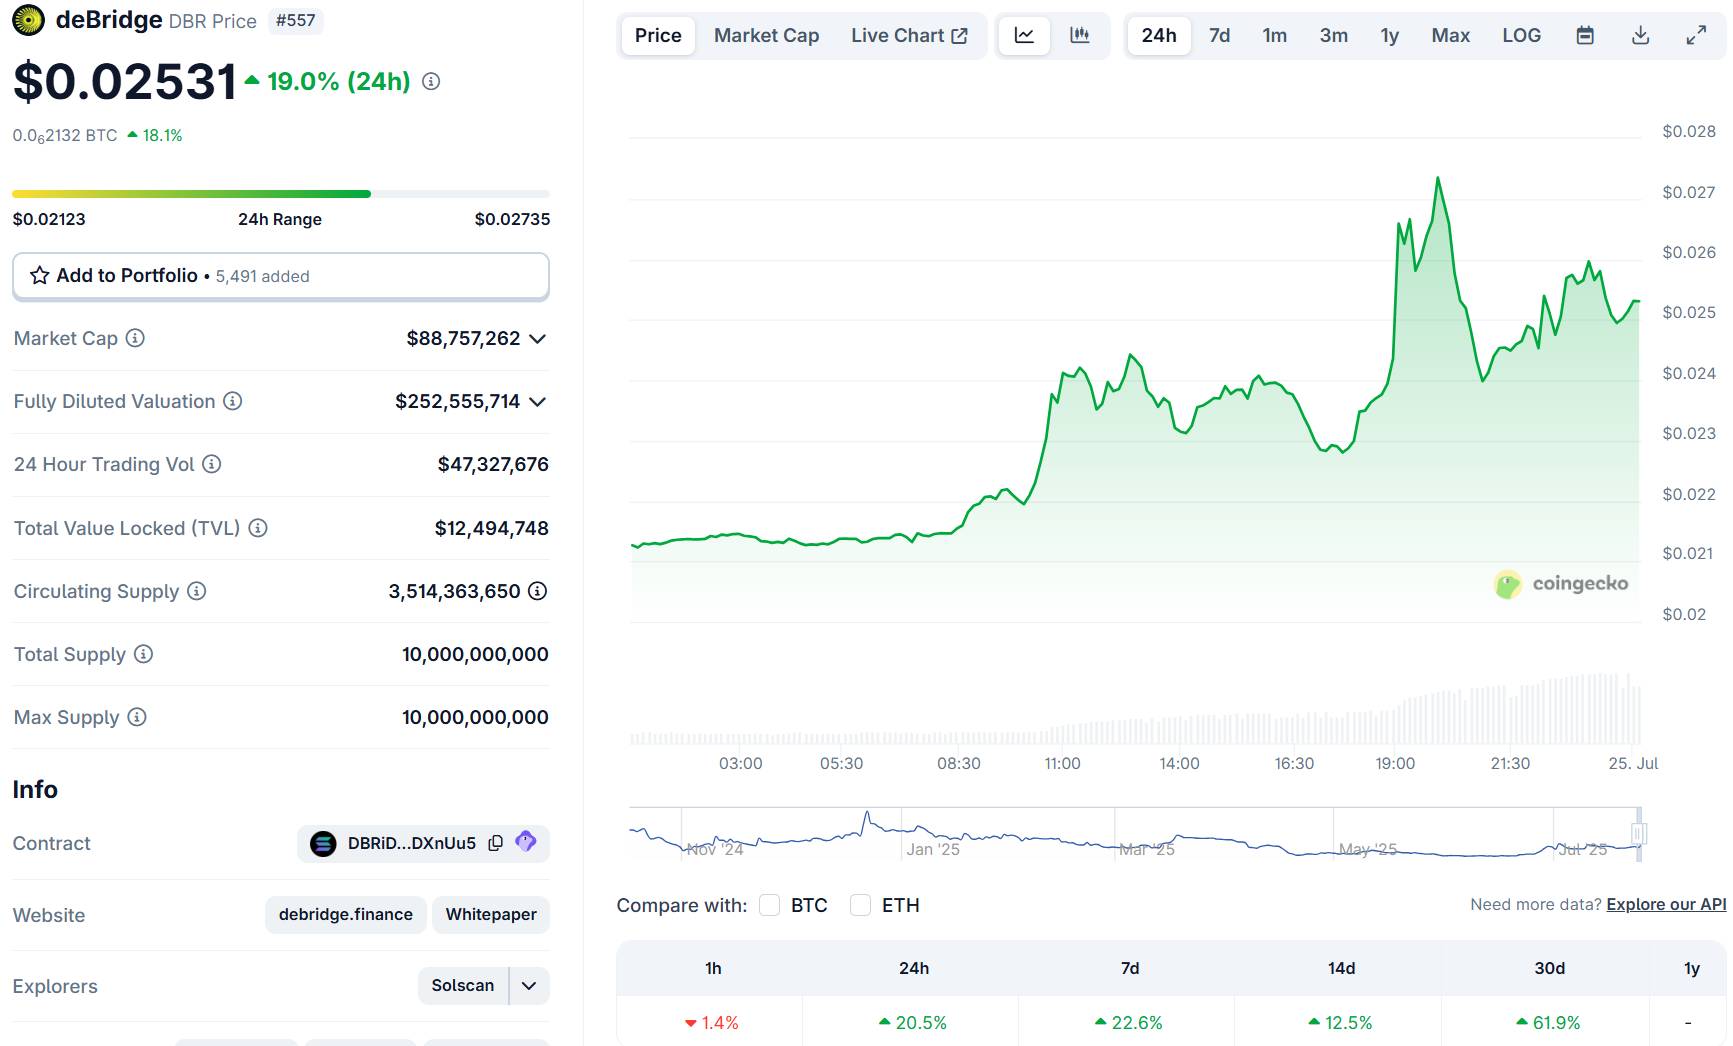Click info icon beside Circulating Supply label
Image resolution: width=1733 pixels, height=1046 pixels.
[x=197, y=591]
